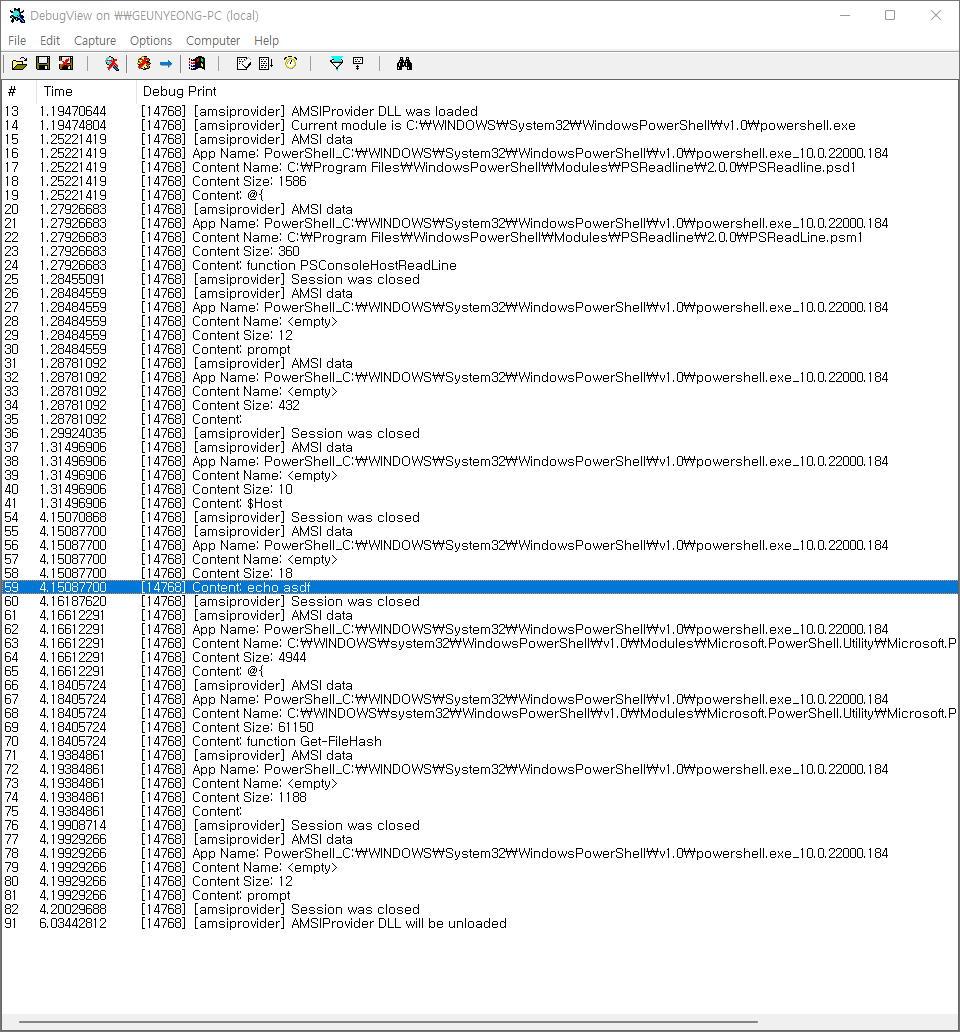Toggle Capture Kernel bug icon

point(143,64)
